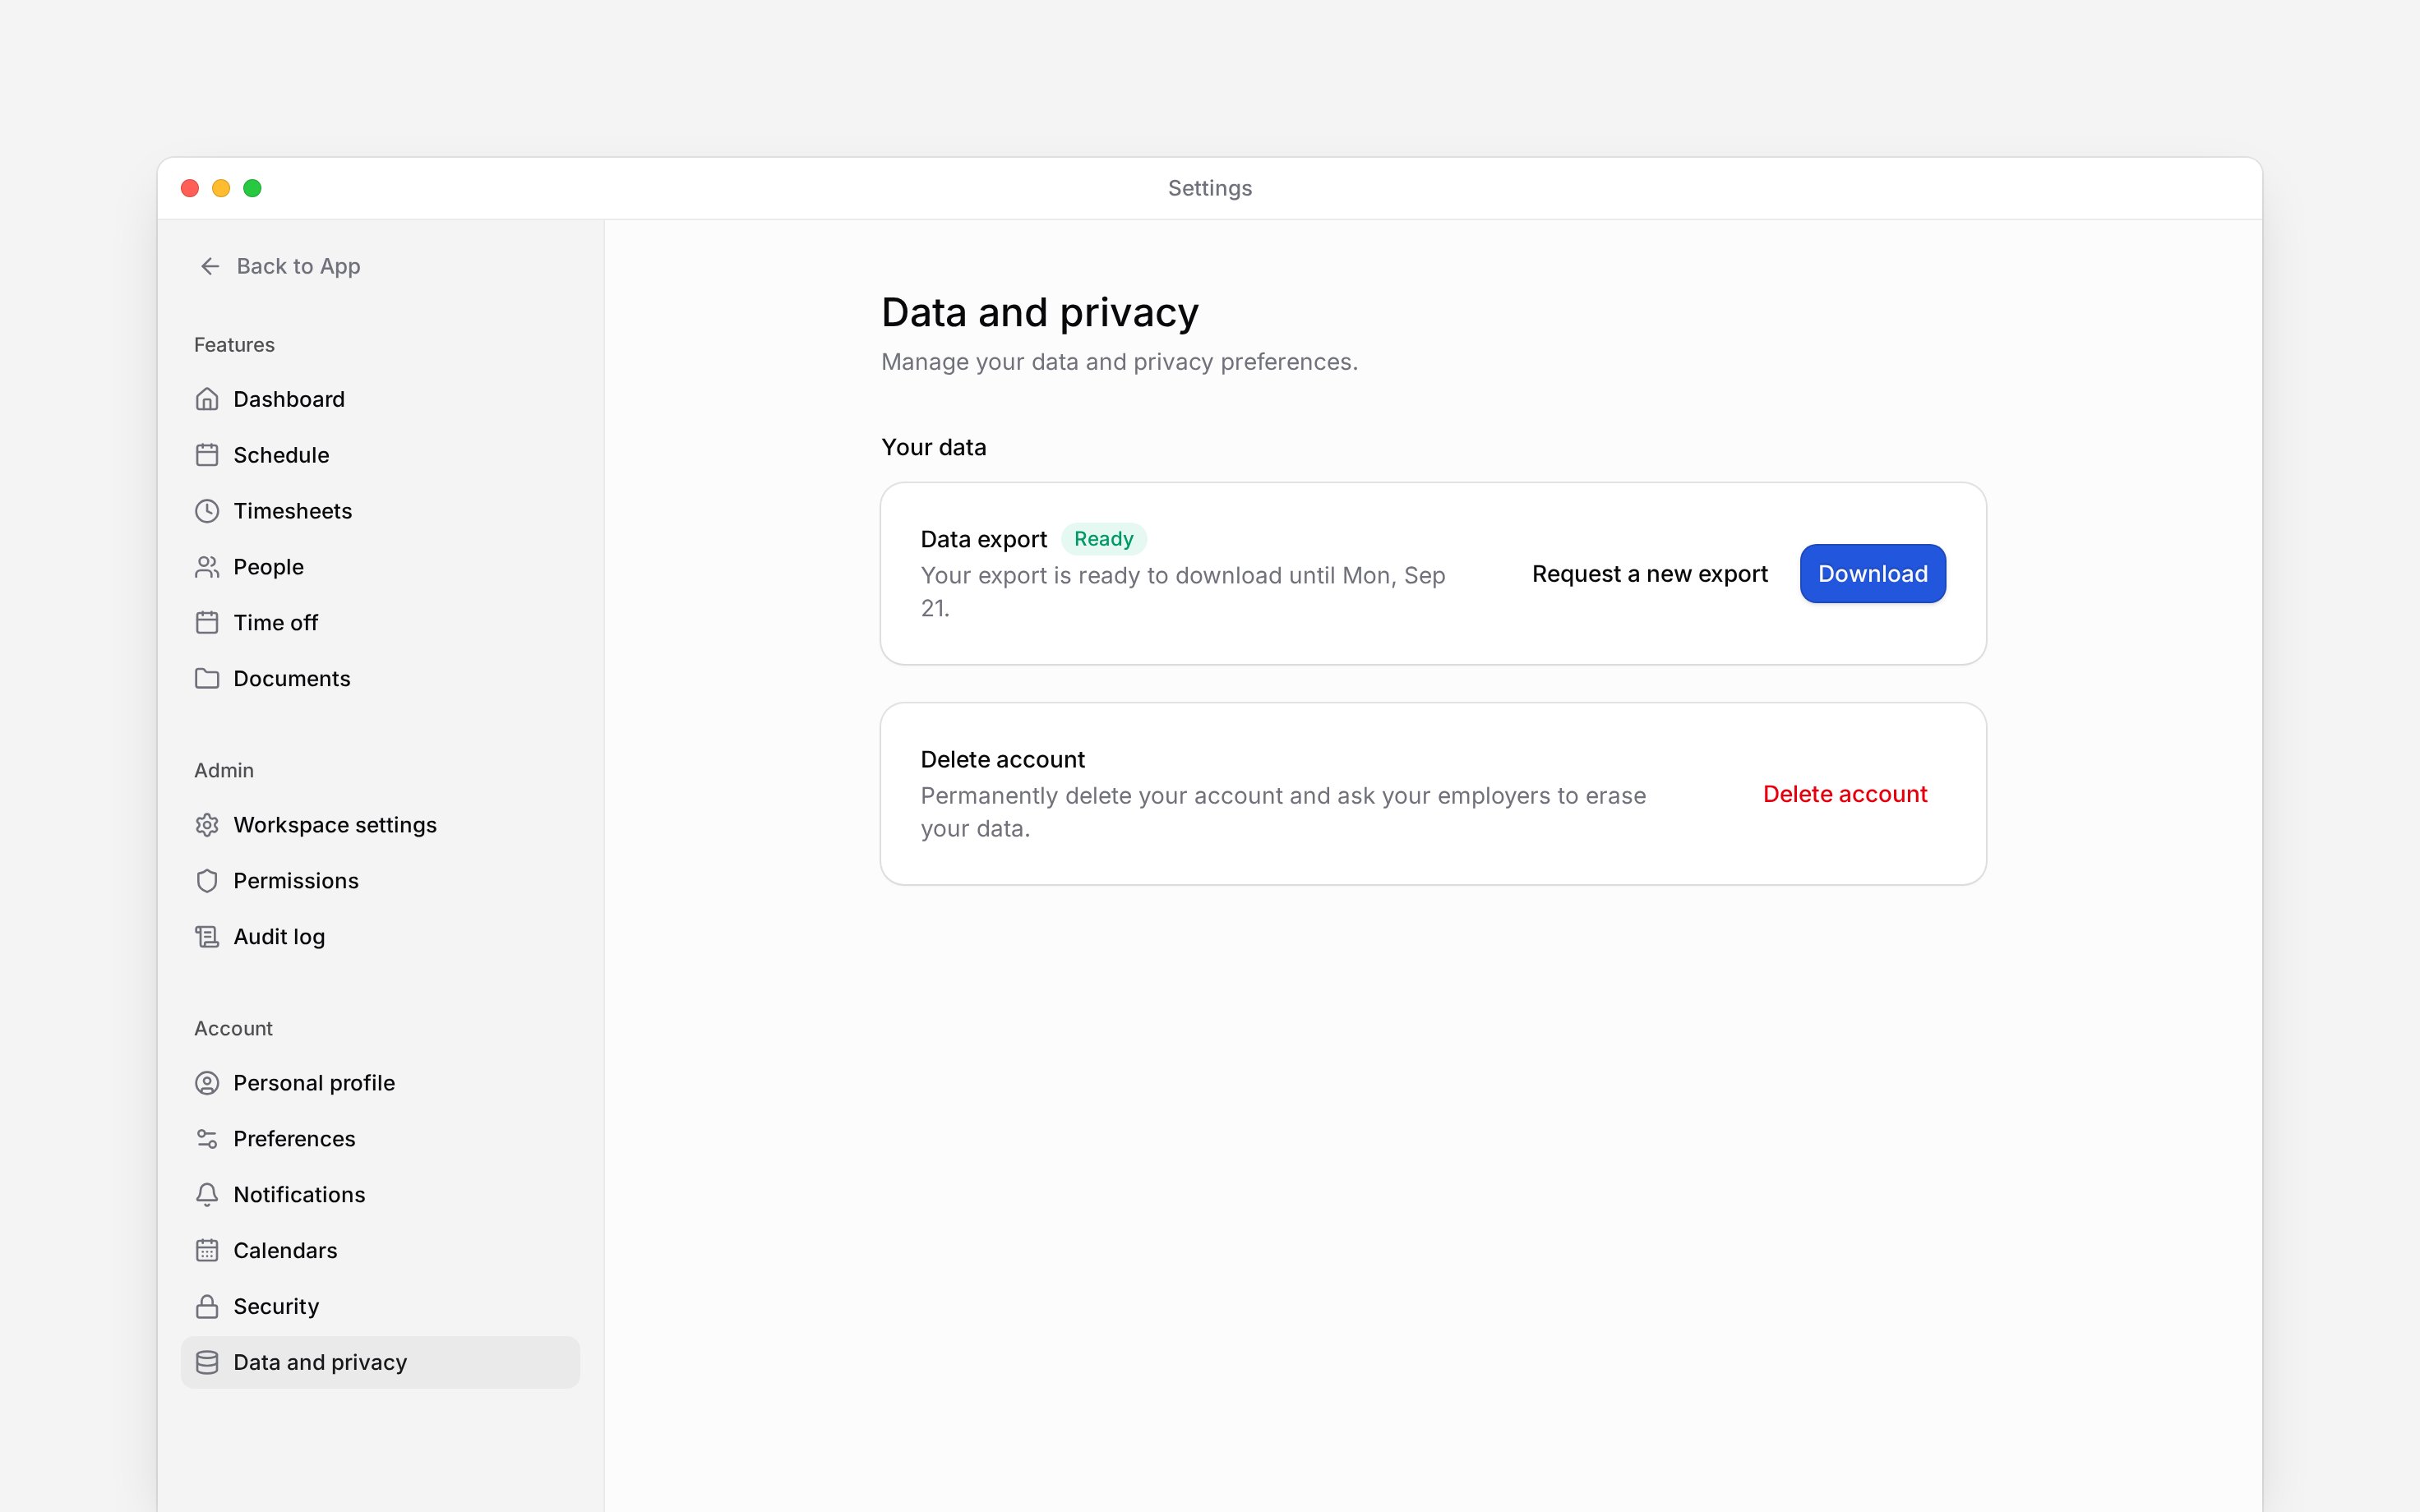Go to Permissions settings
2420x1512 pixels.
(380, 881)
